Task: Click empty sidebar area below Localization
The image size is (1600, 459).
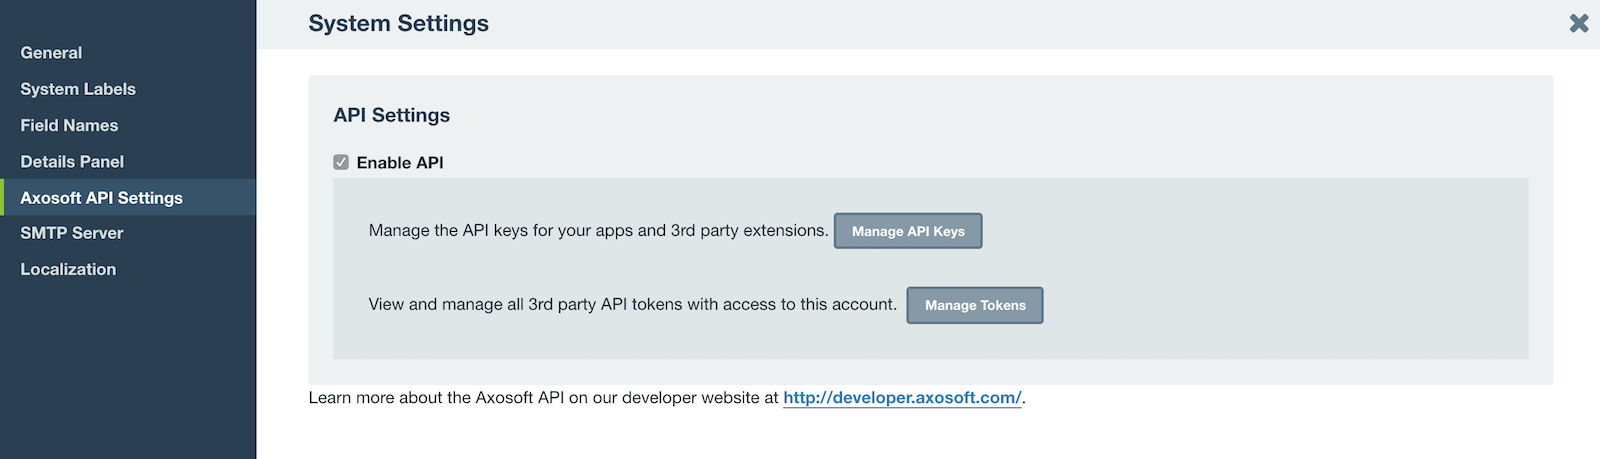Action: [x=128, y=370]
